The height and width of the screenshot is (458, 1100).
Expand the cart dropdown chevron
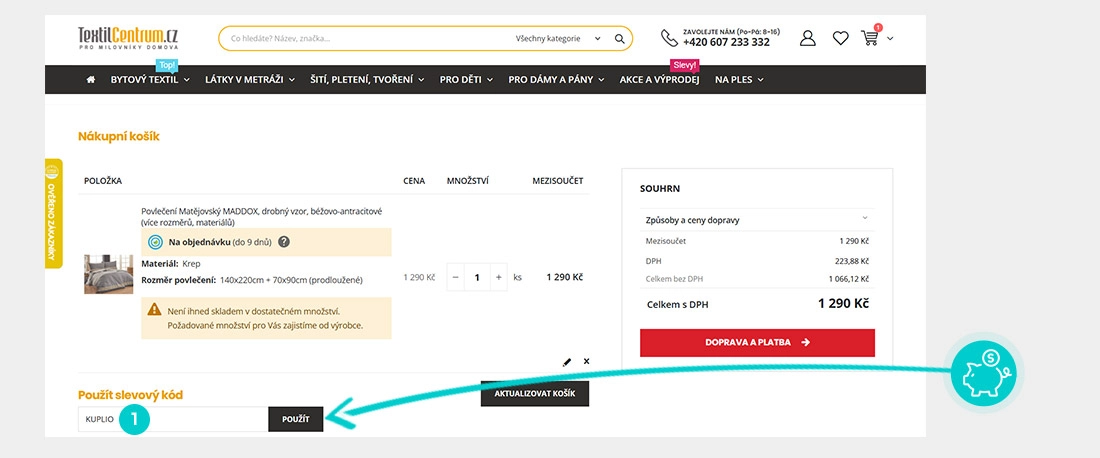click(x=890, y=39)
